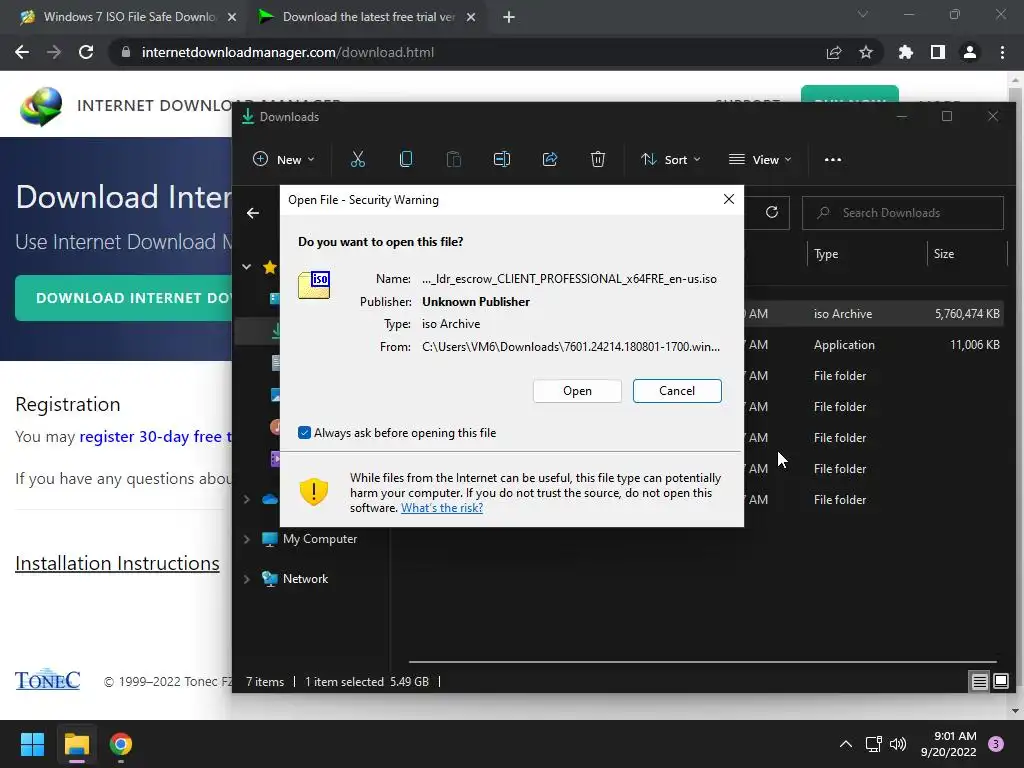Viewport: 1024px width, 768px height.
Task: Click Open in security warning
Action: pyautogui.click(x=577, y=391)
